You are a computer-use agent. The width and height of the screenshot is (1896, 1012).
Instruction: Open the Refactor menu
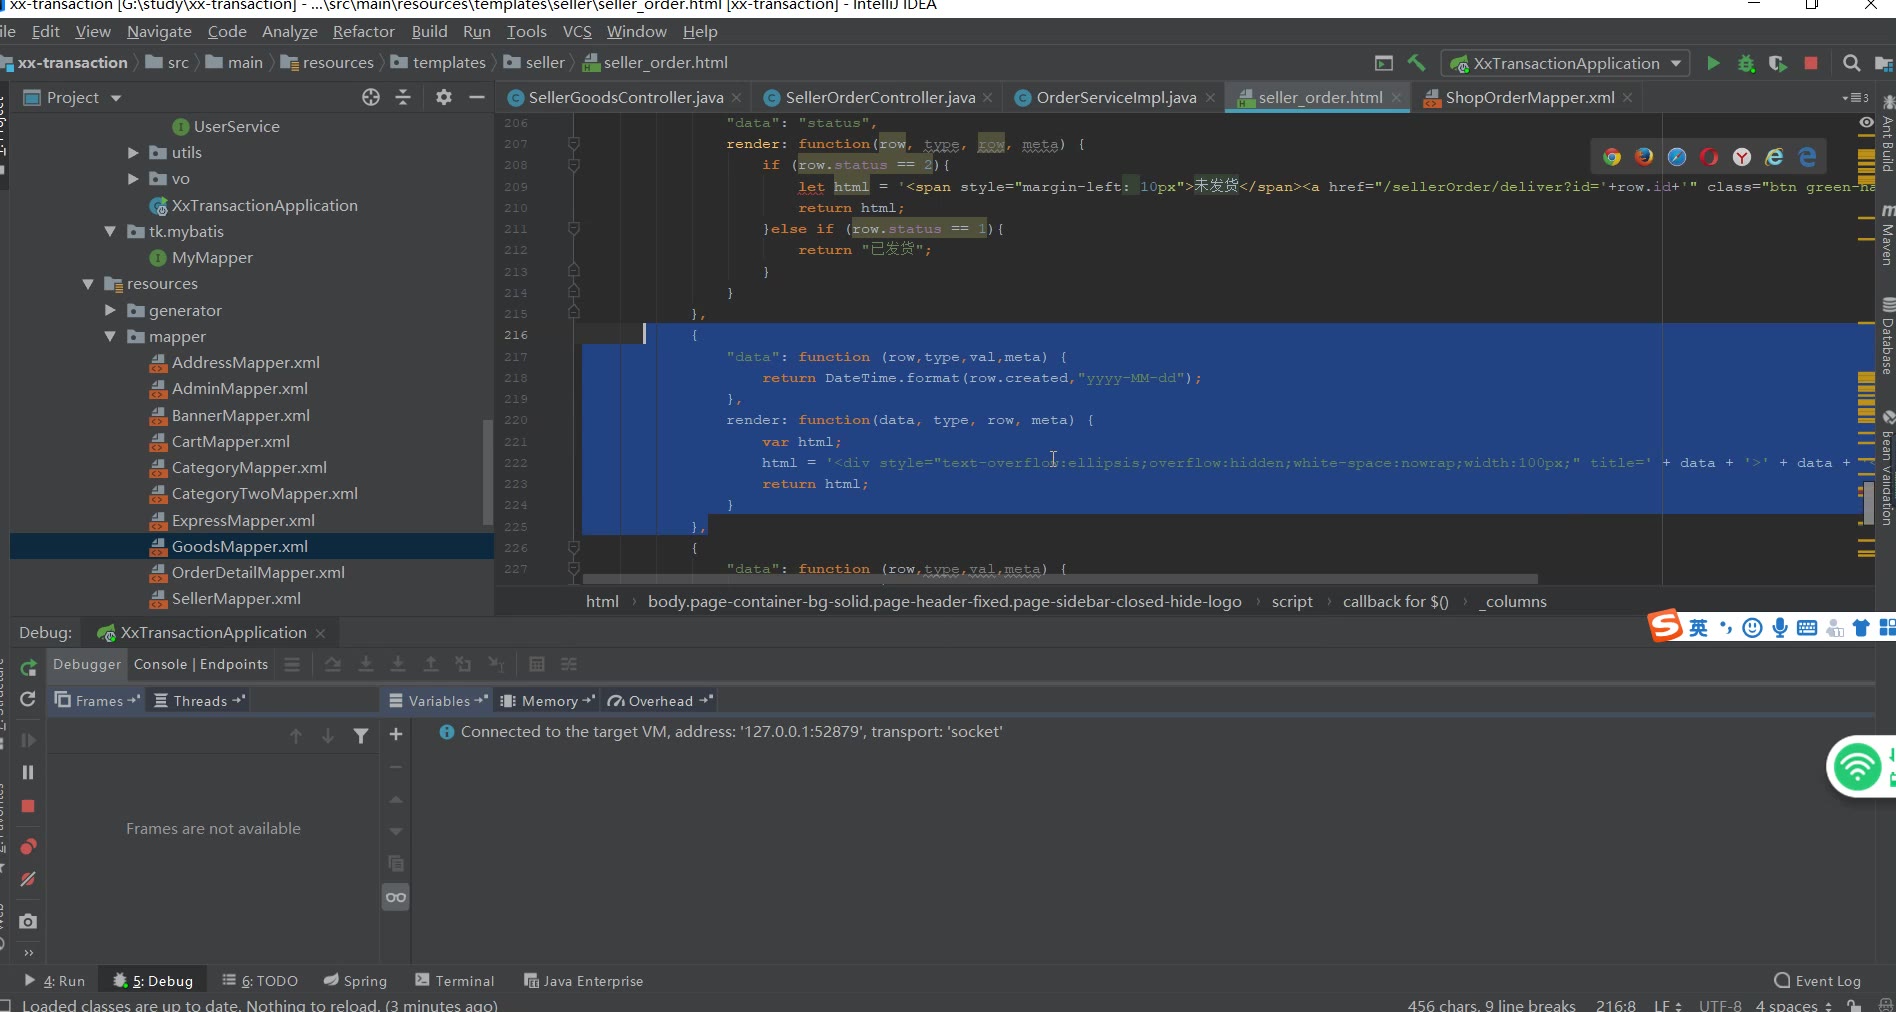click(363, 32)
